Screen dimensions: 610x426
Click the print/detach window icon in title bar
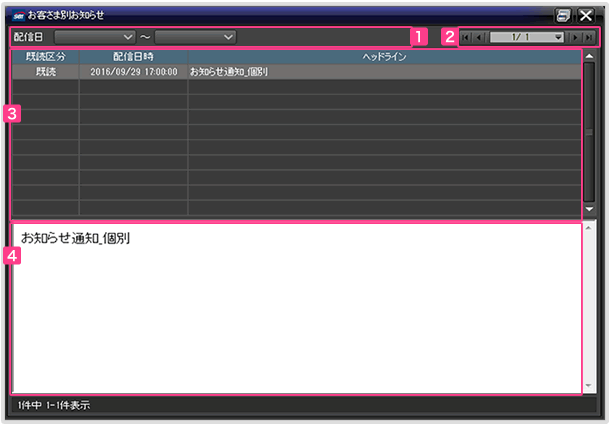pos(563,16)
